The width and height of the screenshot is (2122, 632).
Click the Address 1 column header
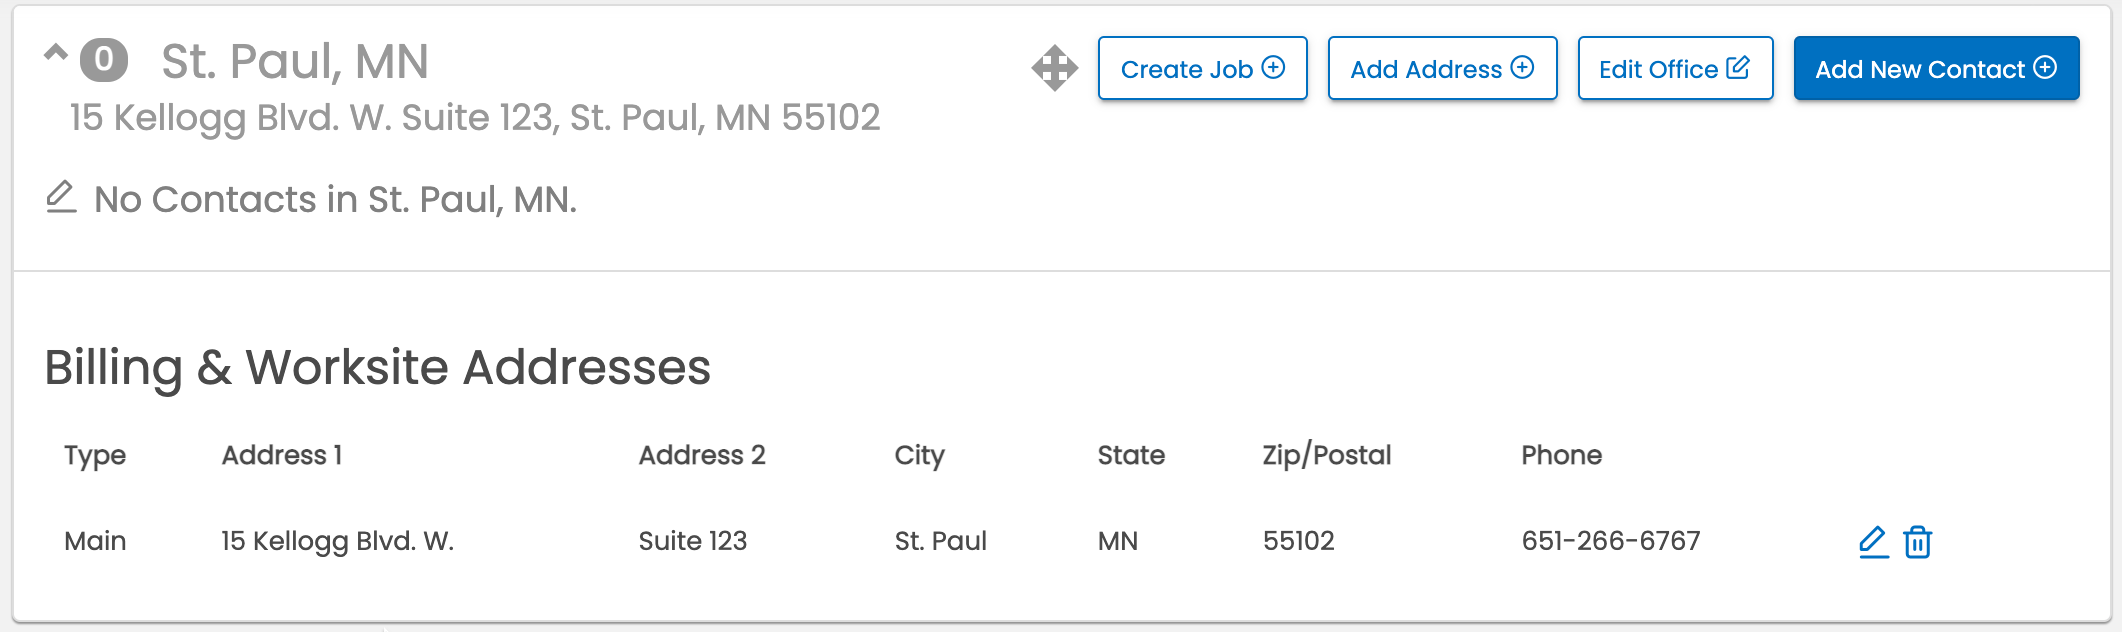pyautogui.click(x=282, y=455)
